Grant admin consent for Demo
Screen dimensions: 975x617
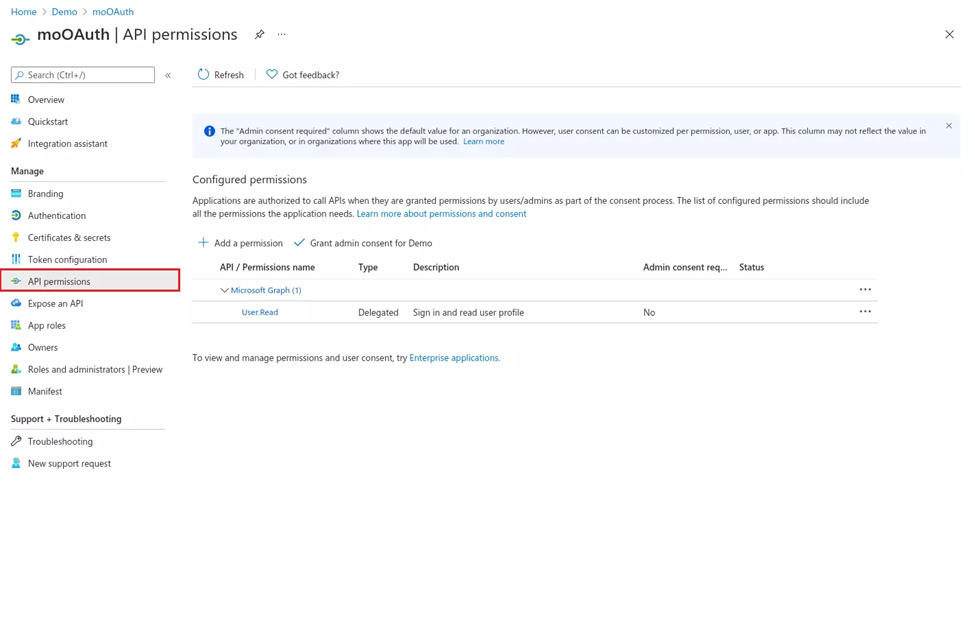363,243
